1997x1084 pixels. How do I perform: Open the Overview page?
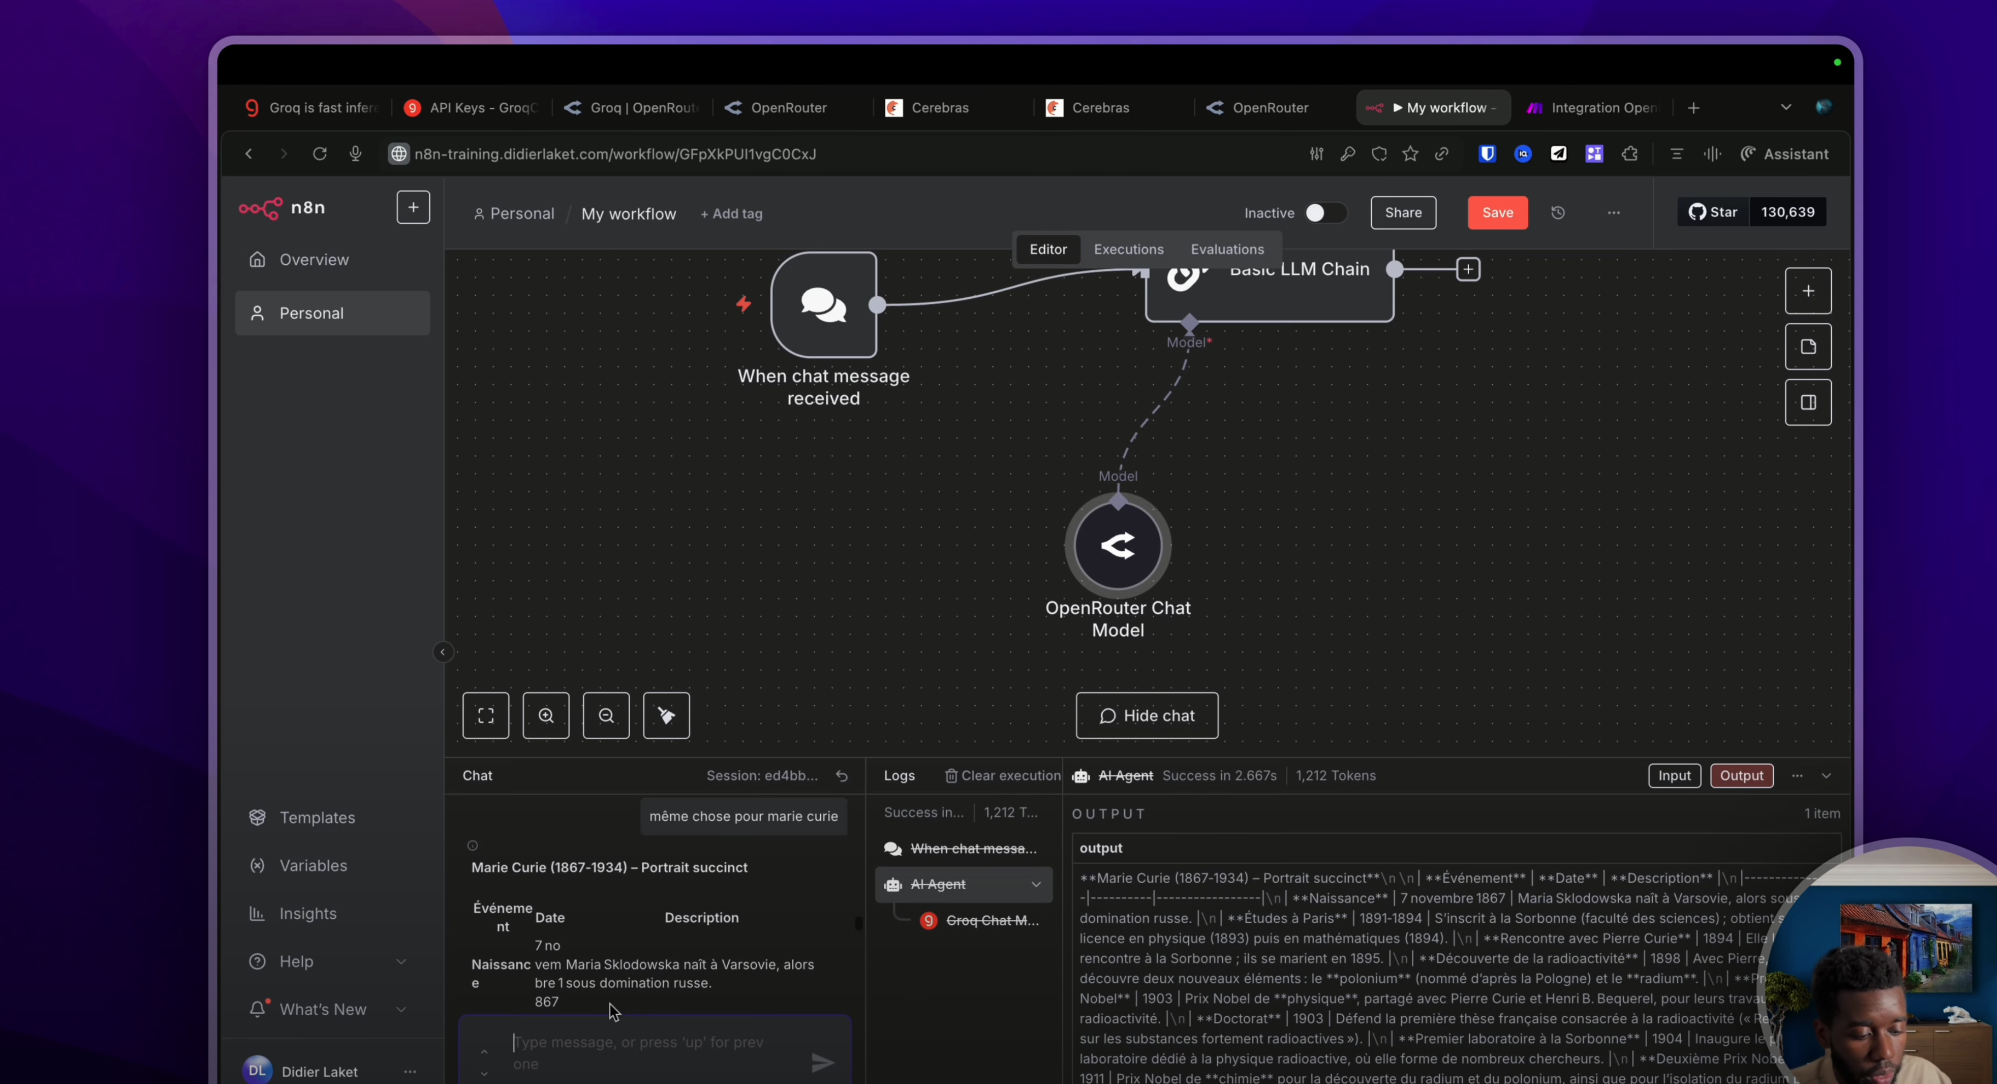point(332,260)
